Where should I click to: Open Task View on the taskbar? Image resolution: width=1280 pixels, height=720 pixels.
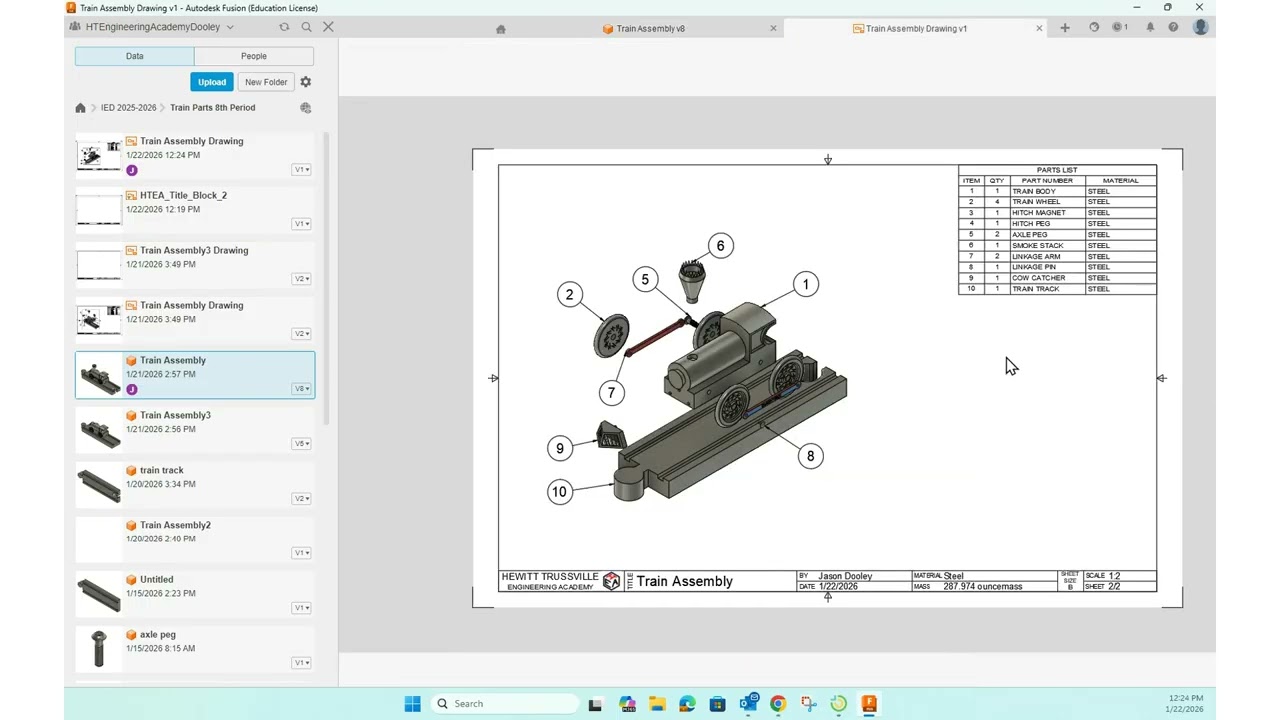click(595, 704)
